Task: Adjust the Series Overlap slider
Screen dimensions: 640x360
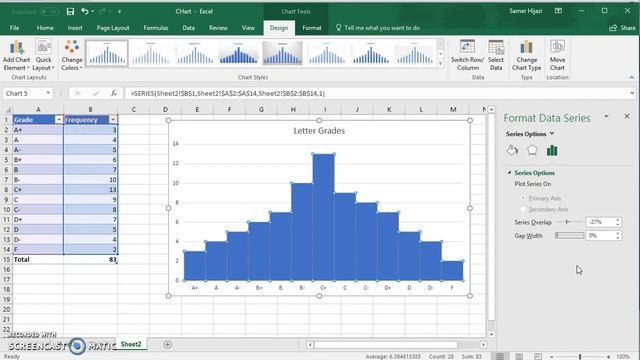Action: click(x=567, y=222)
